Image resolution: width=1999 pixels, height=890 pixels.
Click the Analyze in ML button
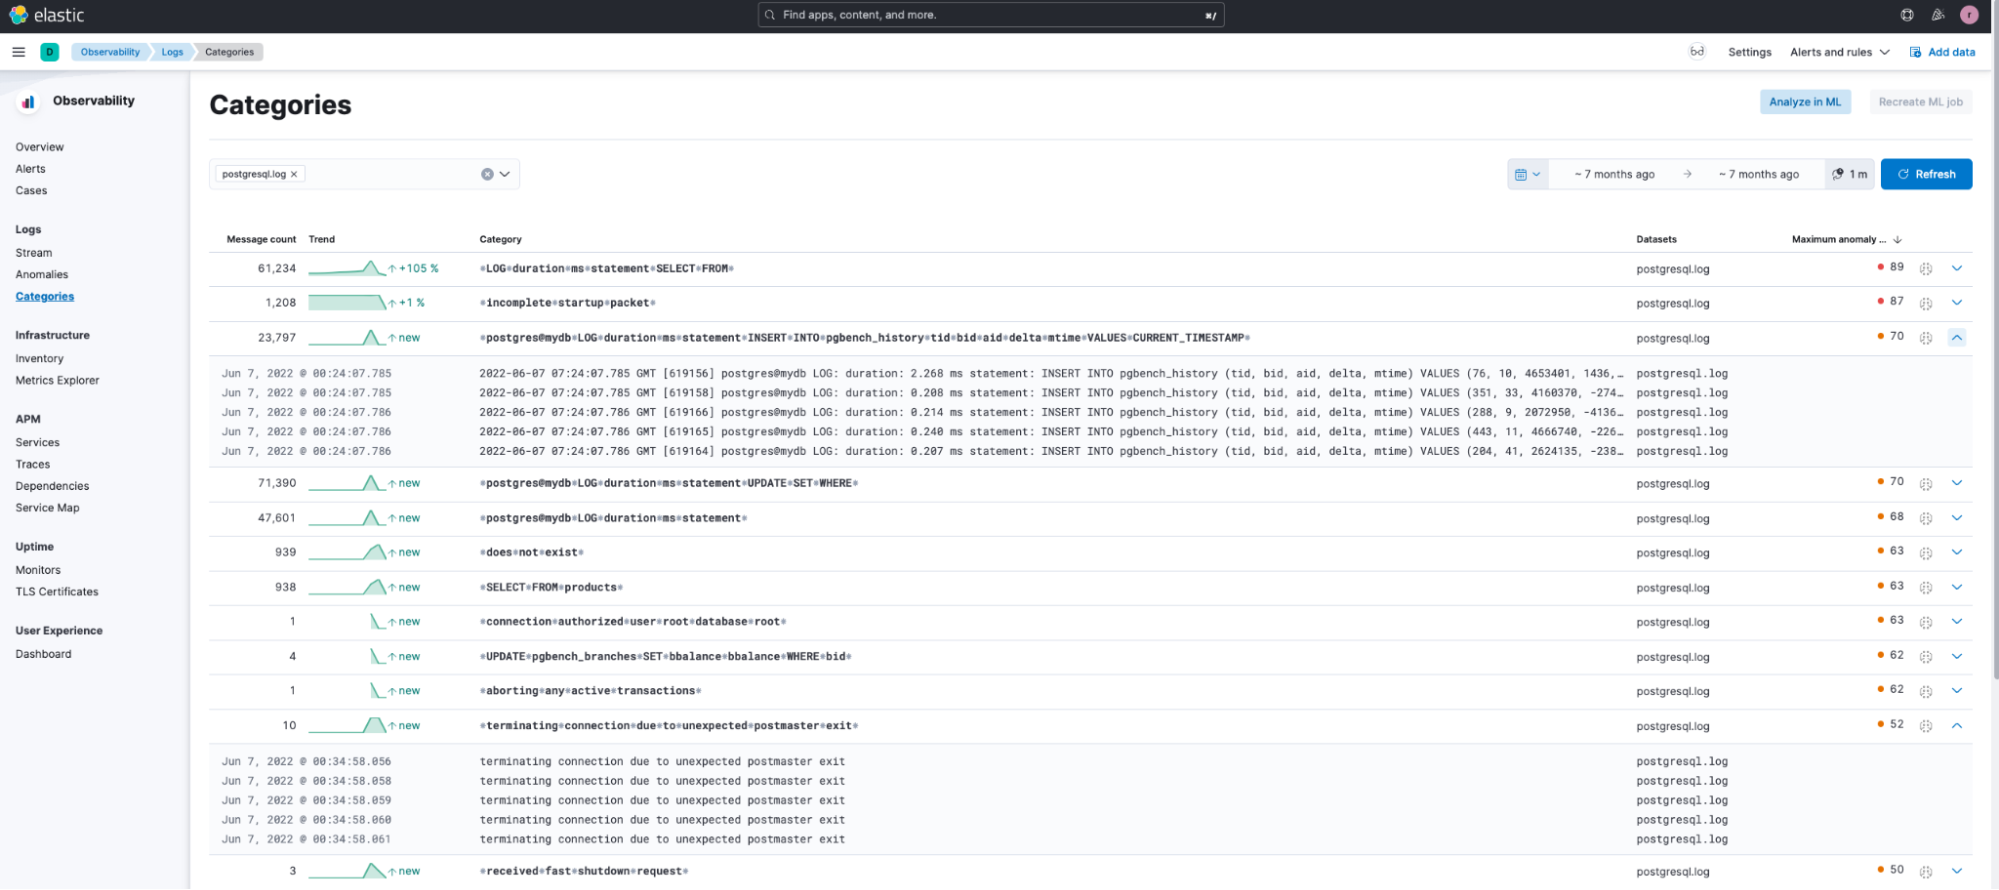pos(1804,102)
